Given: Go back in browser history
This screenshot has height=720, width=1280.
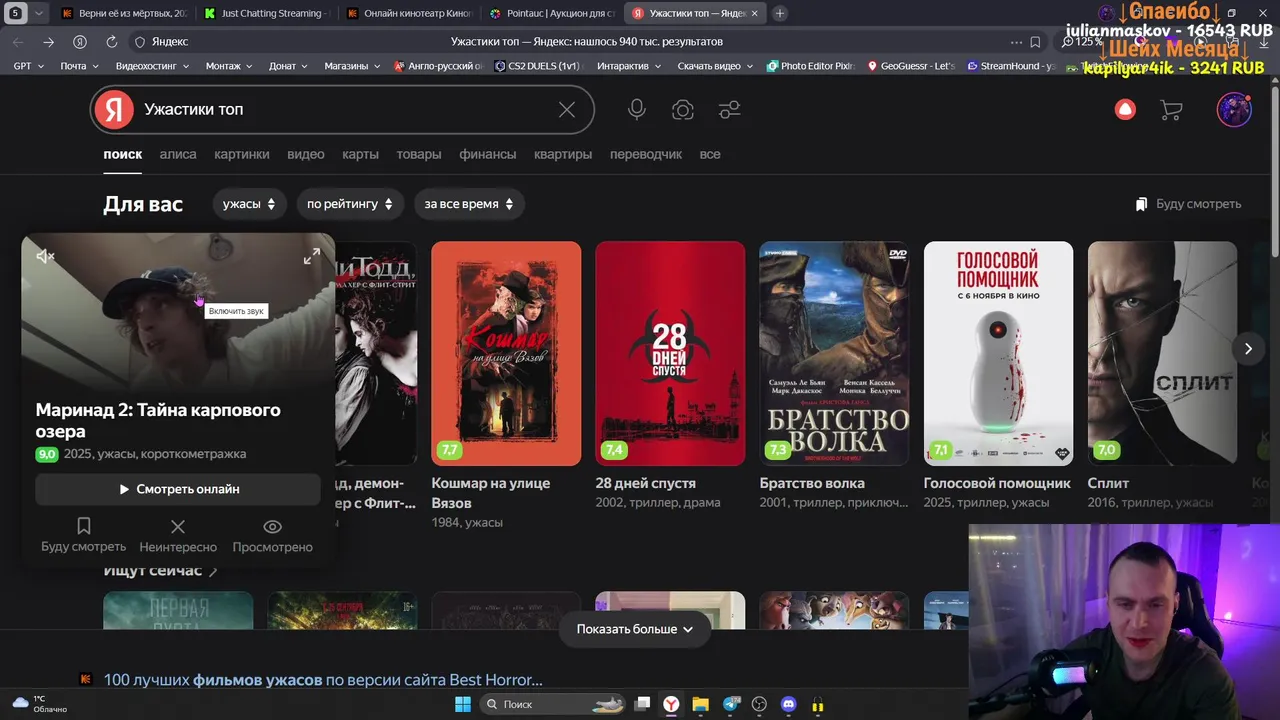Looking at the screenshot, I should tap(18, 42).
